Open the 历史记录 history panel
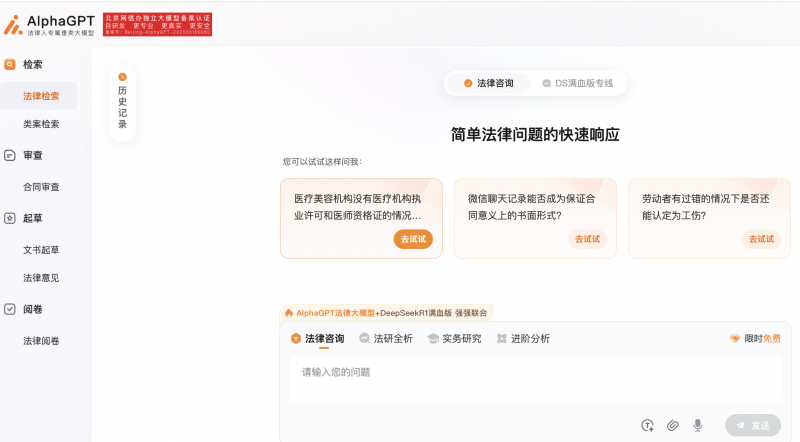The width and height of the screenshot is (800, 442). [122, 103]
